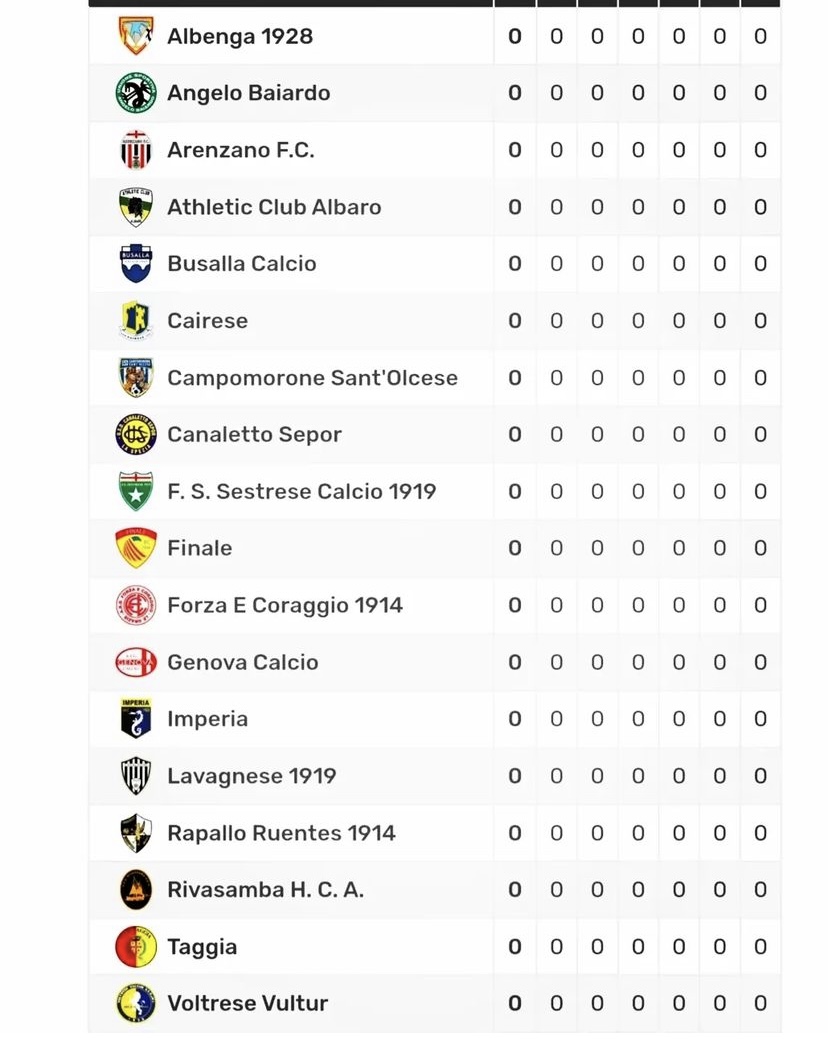Click the Rivasamba H. C. A. name
Screen dimensions: 828x1039
(x=266, y=889)
